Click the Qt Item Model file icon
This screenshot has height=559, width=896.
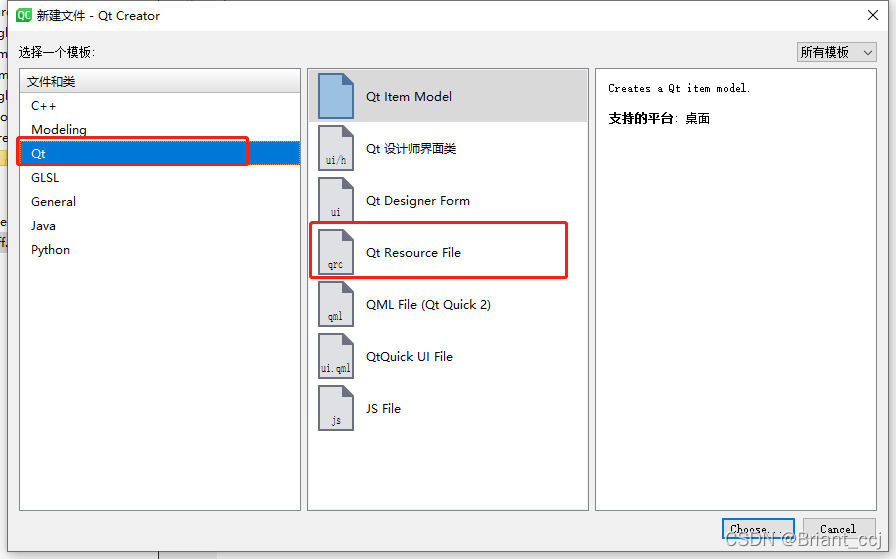tap(336, 96)
